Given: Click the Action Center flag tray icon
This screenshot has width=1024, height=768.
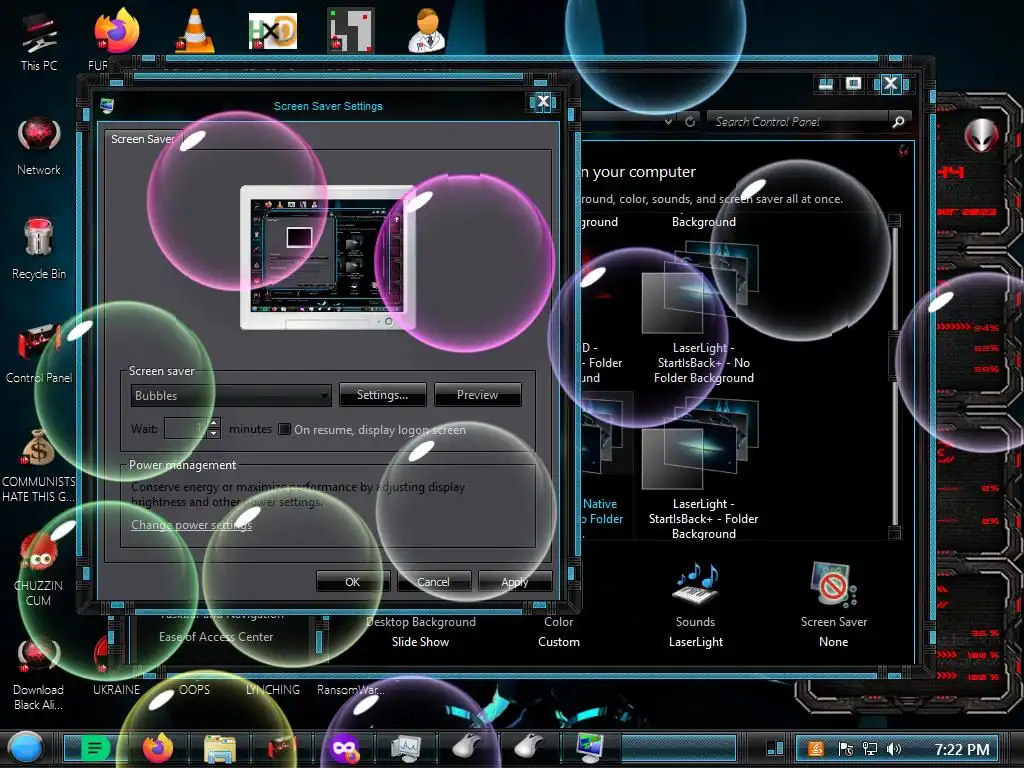Looking at the screenshot, I should 845,749.
